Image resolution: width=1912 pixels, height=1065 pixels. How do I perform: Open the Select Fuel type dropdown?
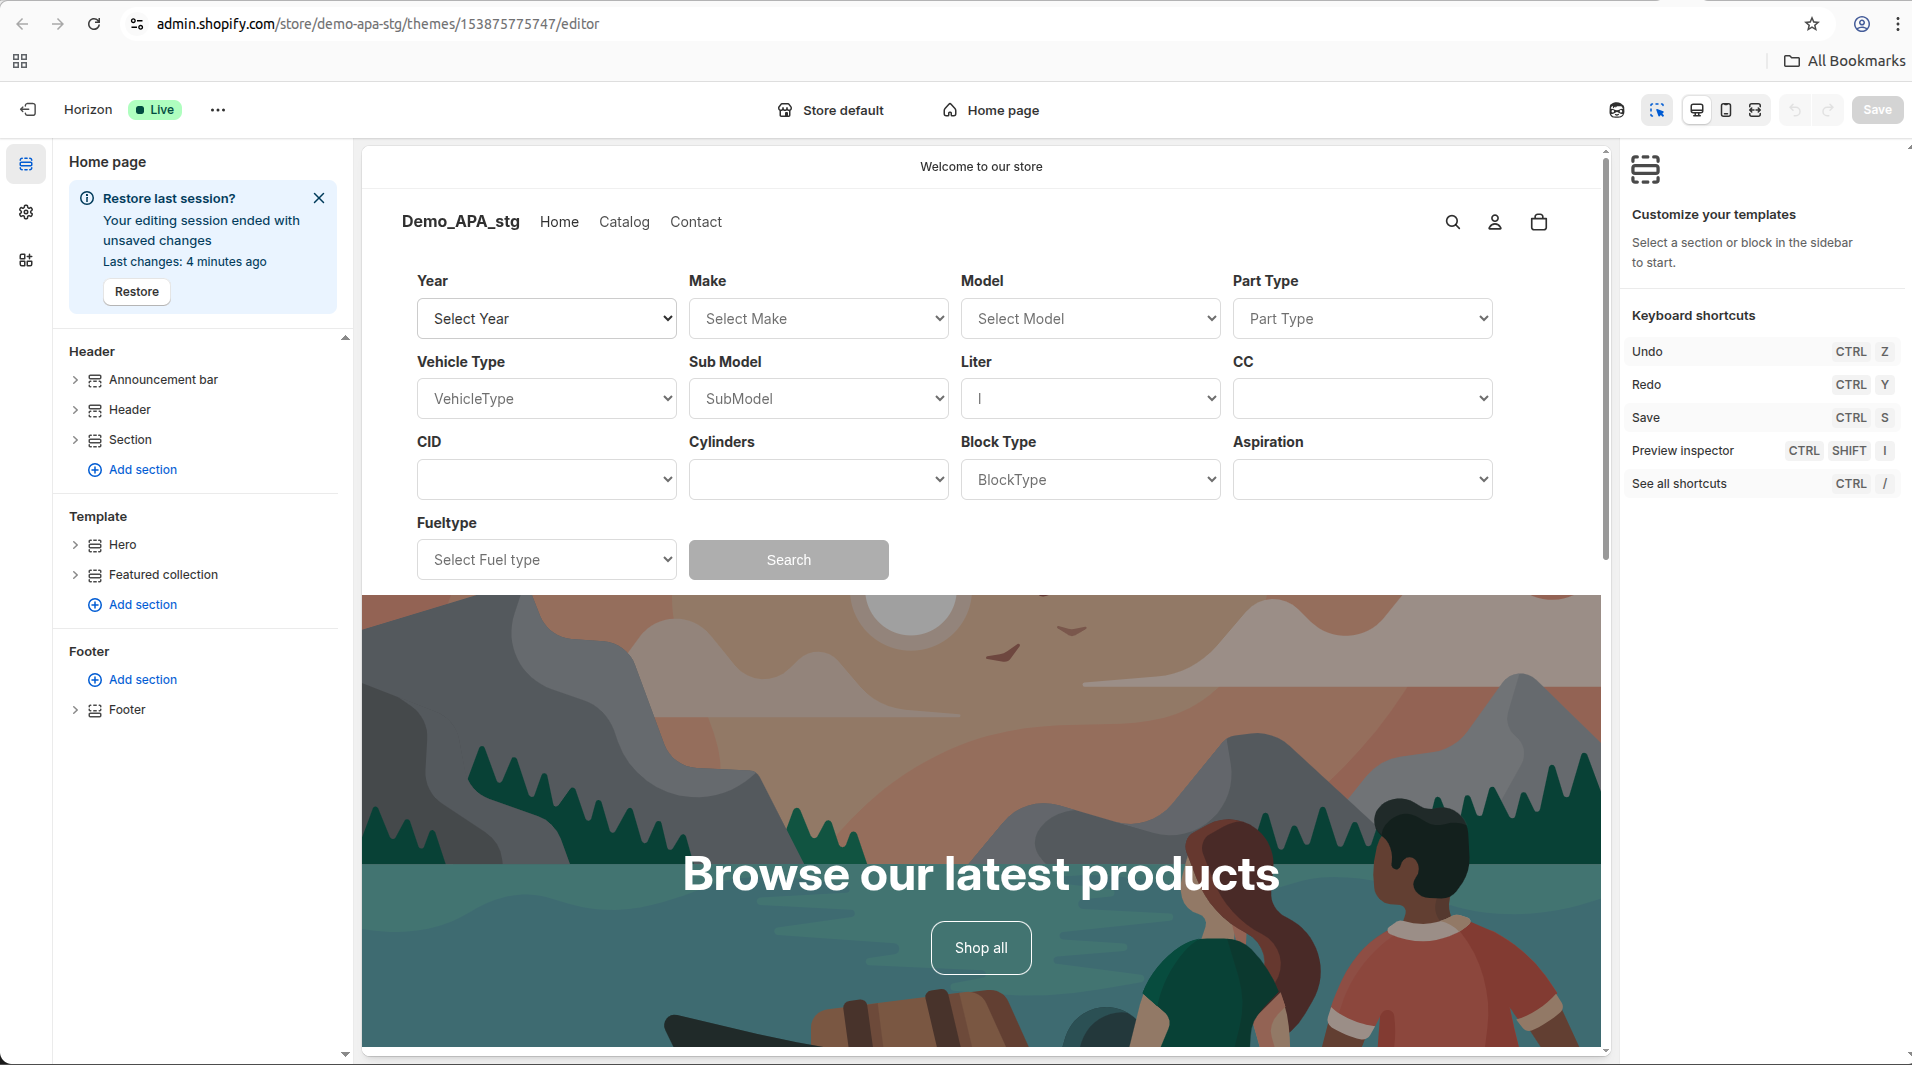547,560
